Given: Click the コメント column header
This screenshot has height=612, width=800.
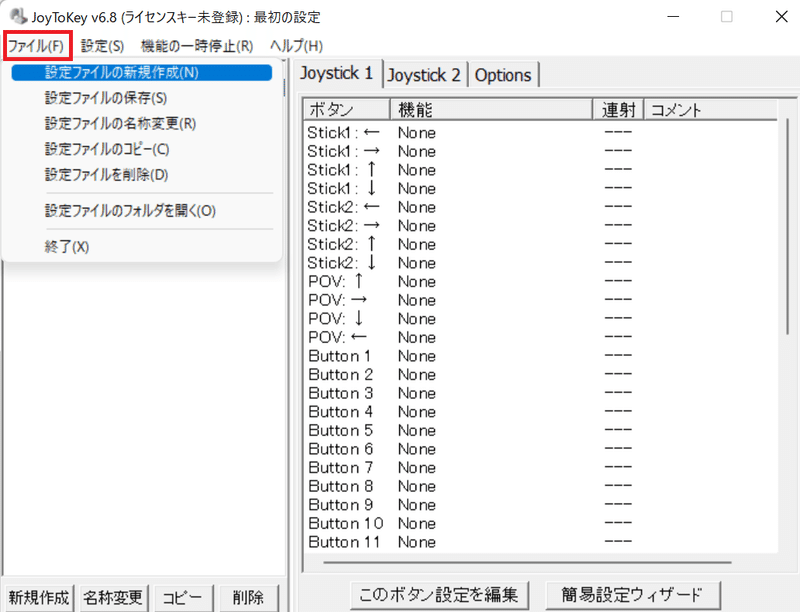Looking at the screenshot, I should tap(711, 110).
